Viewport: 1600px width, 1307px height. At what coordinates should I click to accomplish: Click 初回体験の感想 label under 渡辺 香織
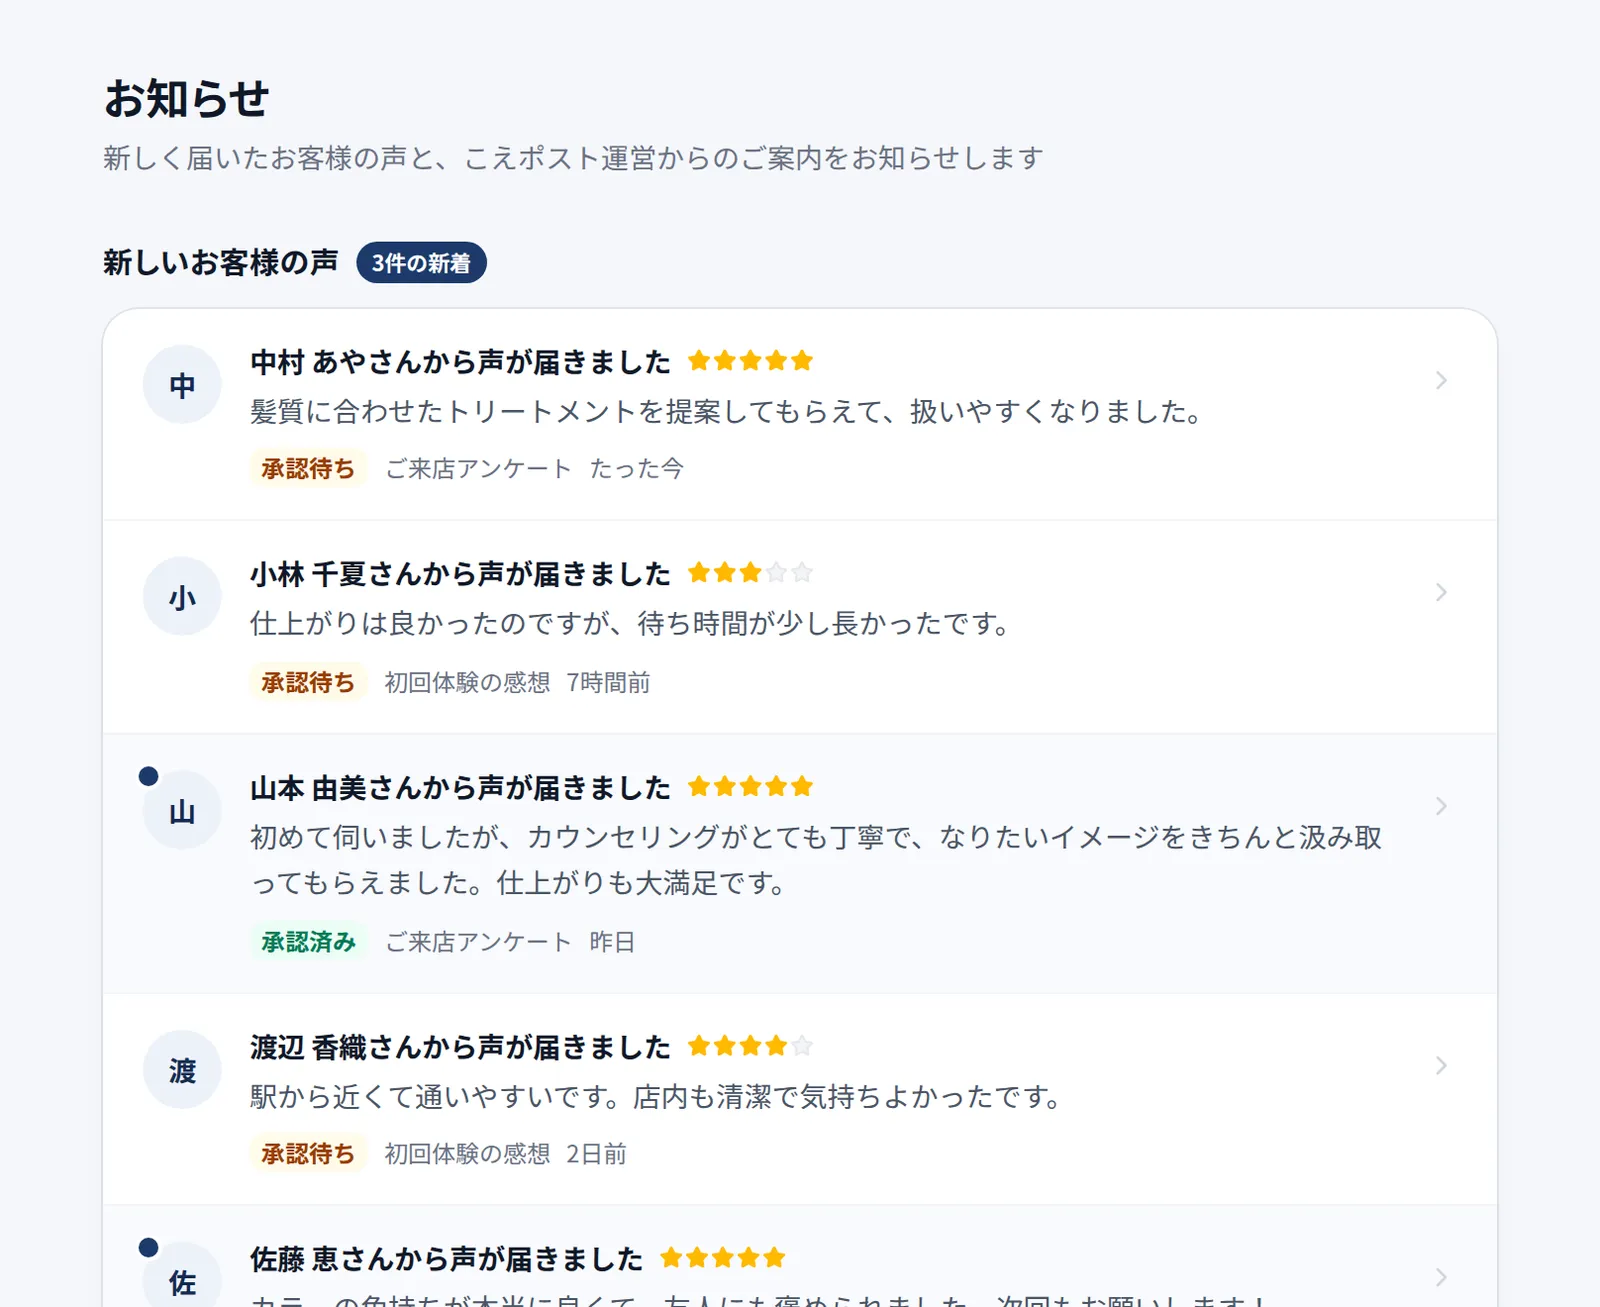coord(467,1153)
